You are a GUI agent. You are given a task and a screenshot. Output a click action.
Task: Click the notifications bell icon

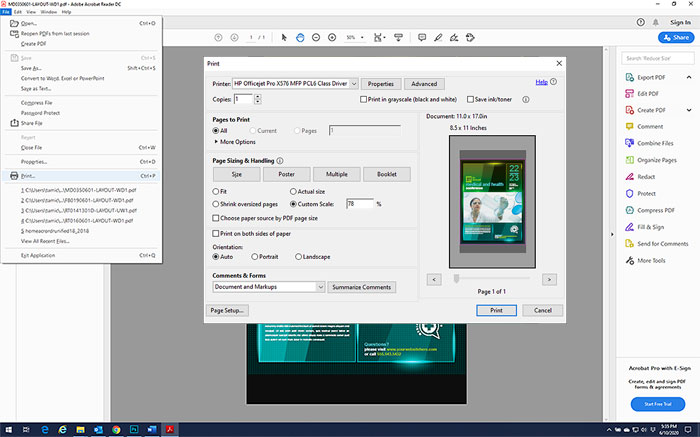pyautogui.click(x=656, y=22)
